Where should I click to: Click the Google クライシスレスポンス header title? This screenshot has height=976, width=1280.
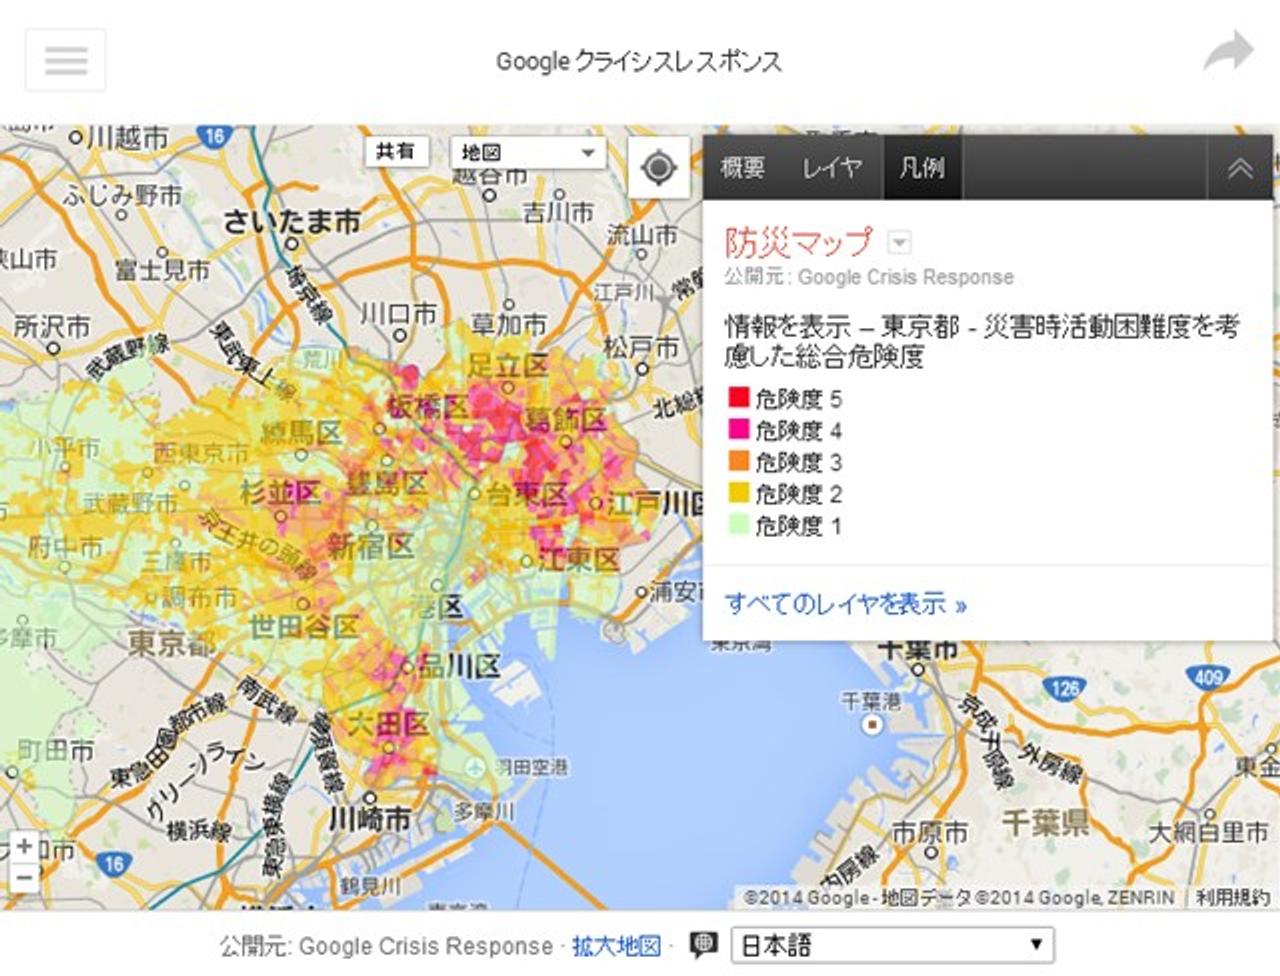639,61
